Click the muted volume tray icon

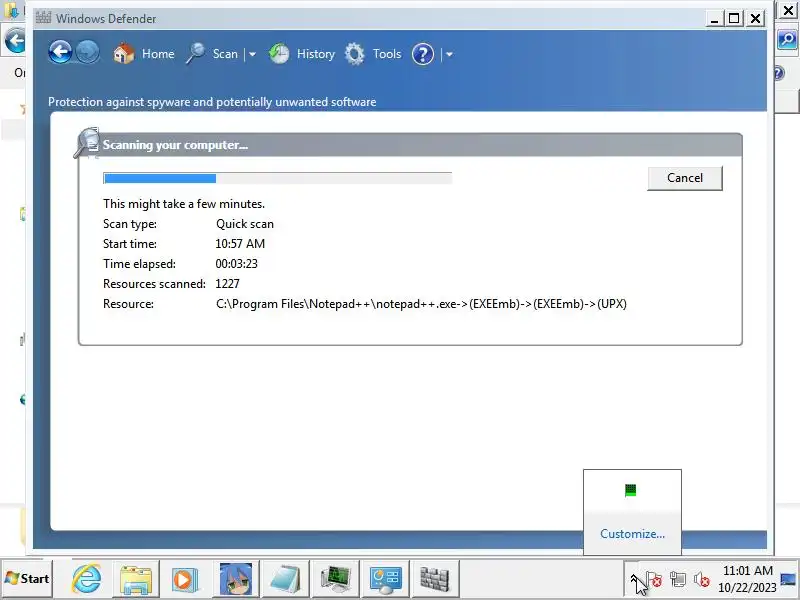702,580
